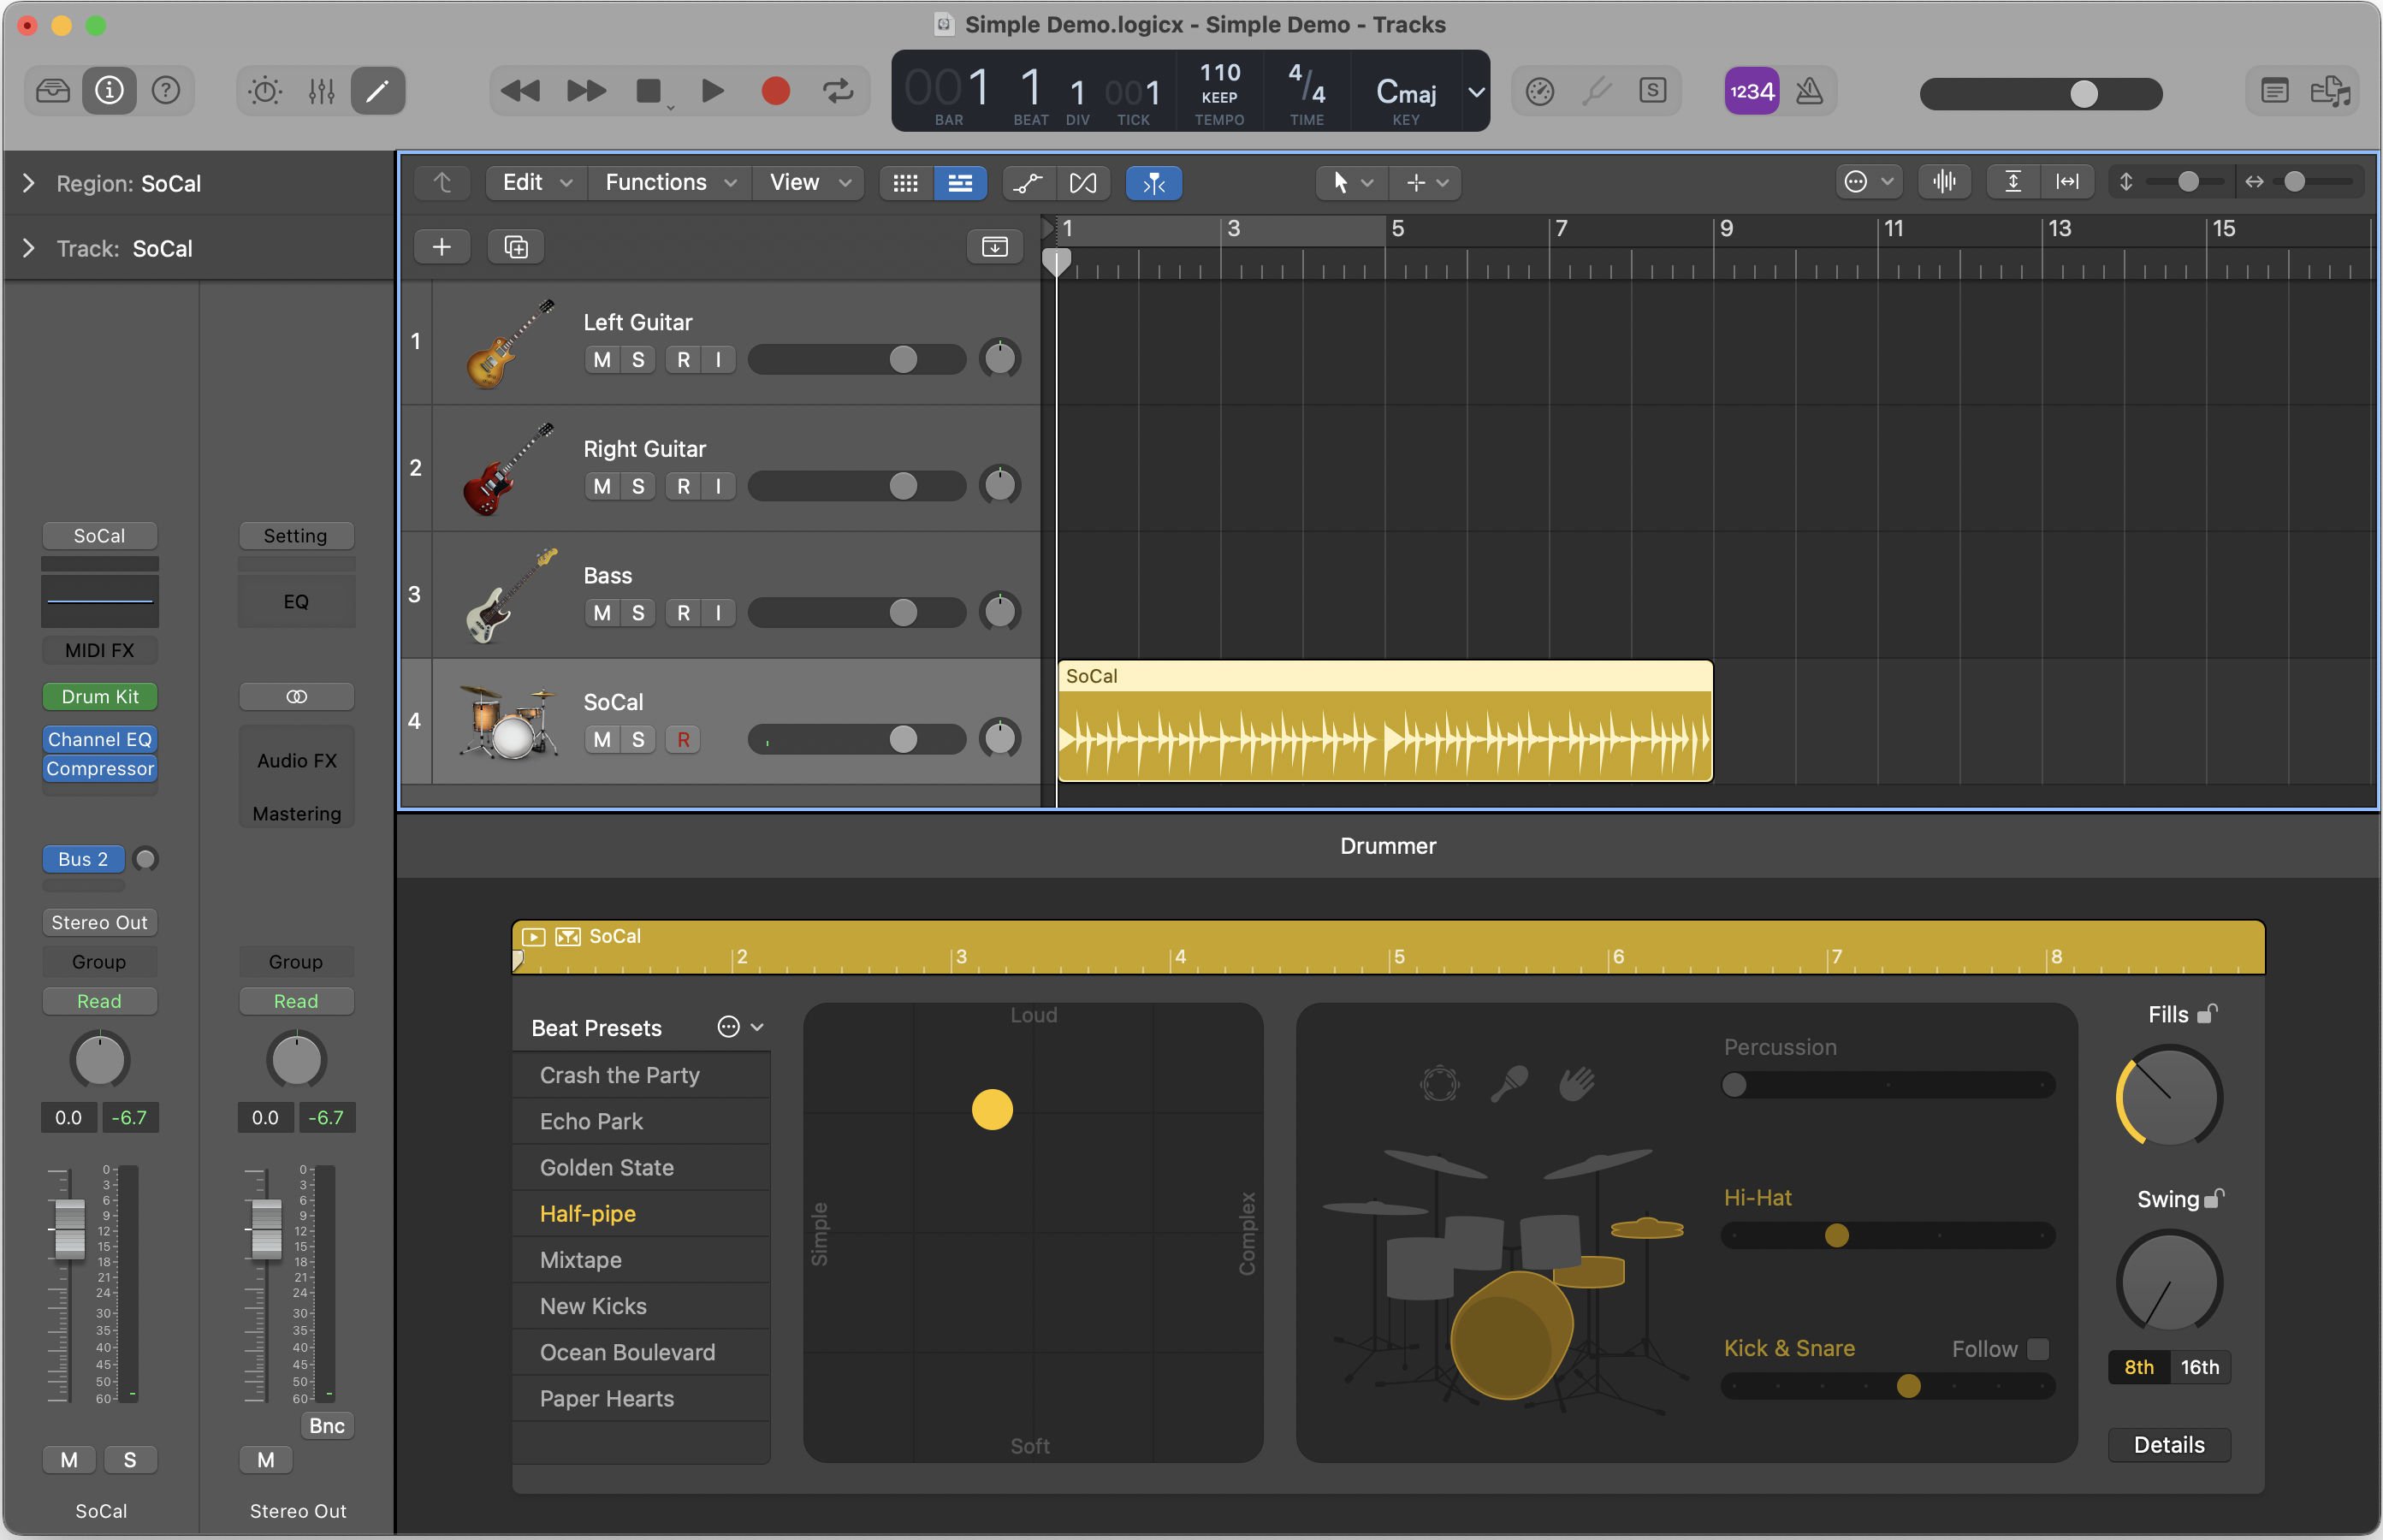The width and height of the screenshot is (2383, 1540).
Task: Expand the Region: SoCal inspector
Action: click(x=28, y=183)
